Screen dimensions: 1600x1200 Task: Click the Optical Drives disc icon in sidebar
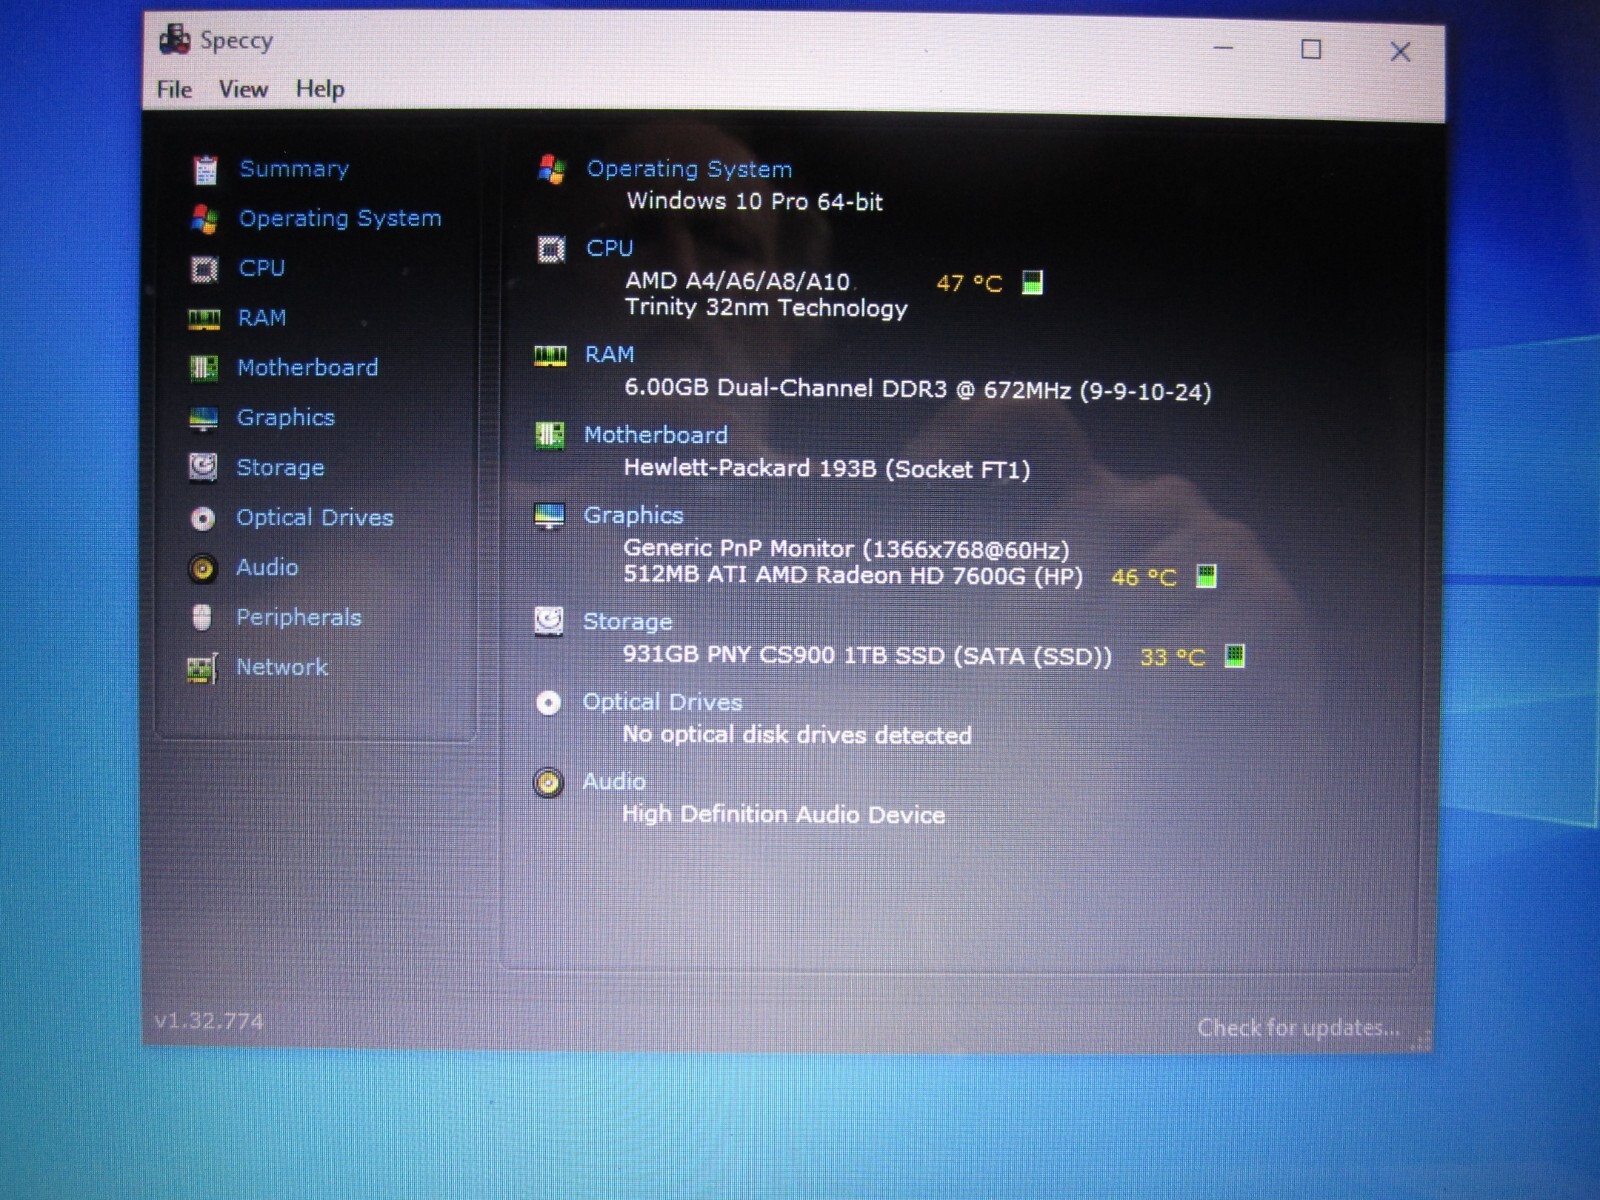click(x=203, y=518)
